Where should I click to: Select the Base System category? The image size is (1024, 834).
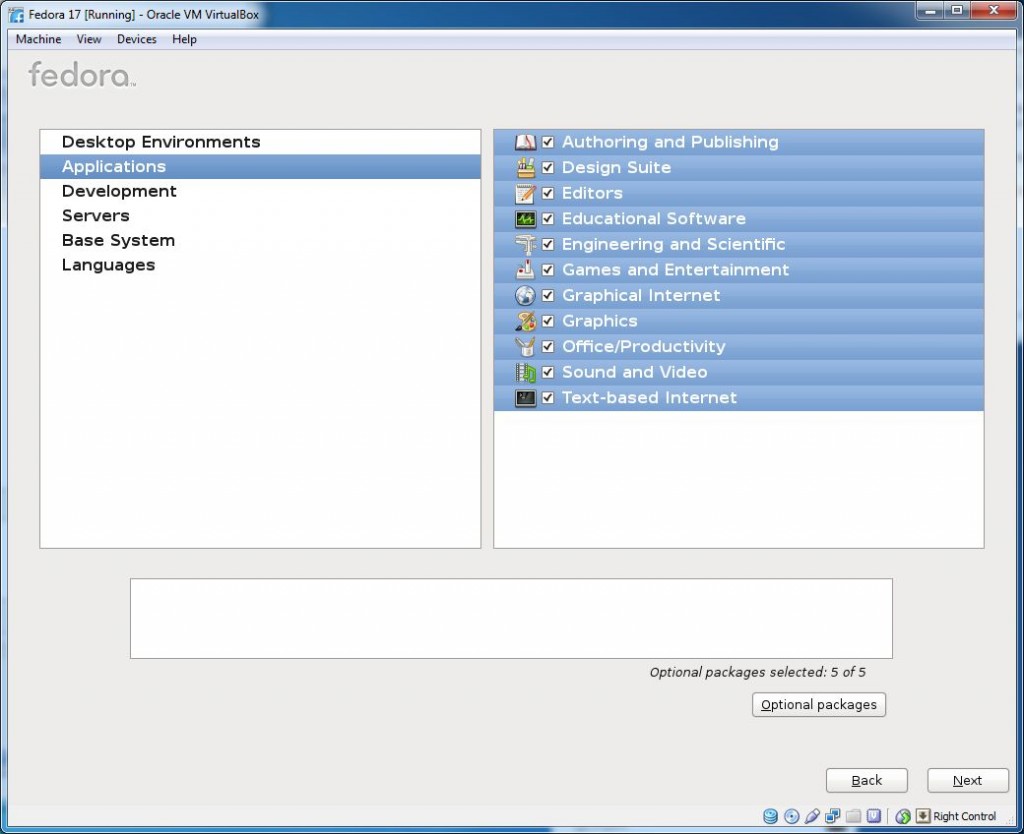pos(260,240)
